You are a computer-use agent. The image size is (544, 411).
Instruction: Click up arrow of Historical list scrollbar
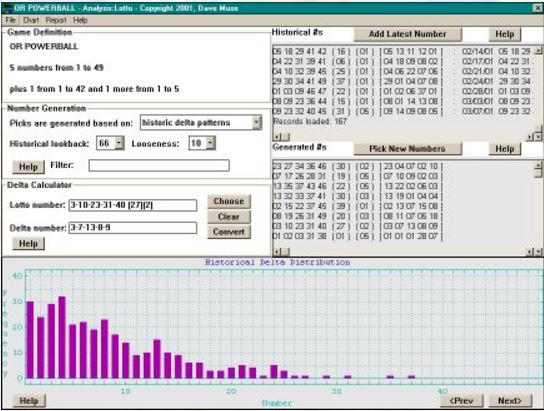[x=538, y=51]
